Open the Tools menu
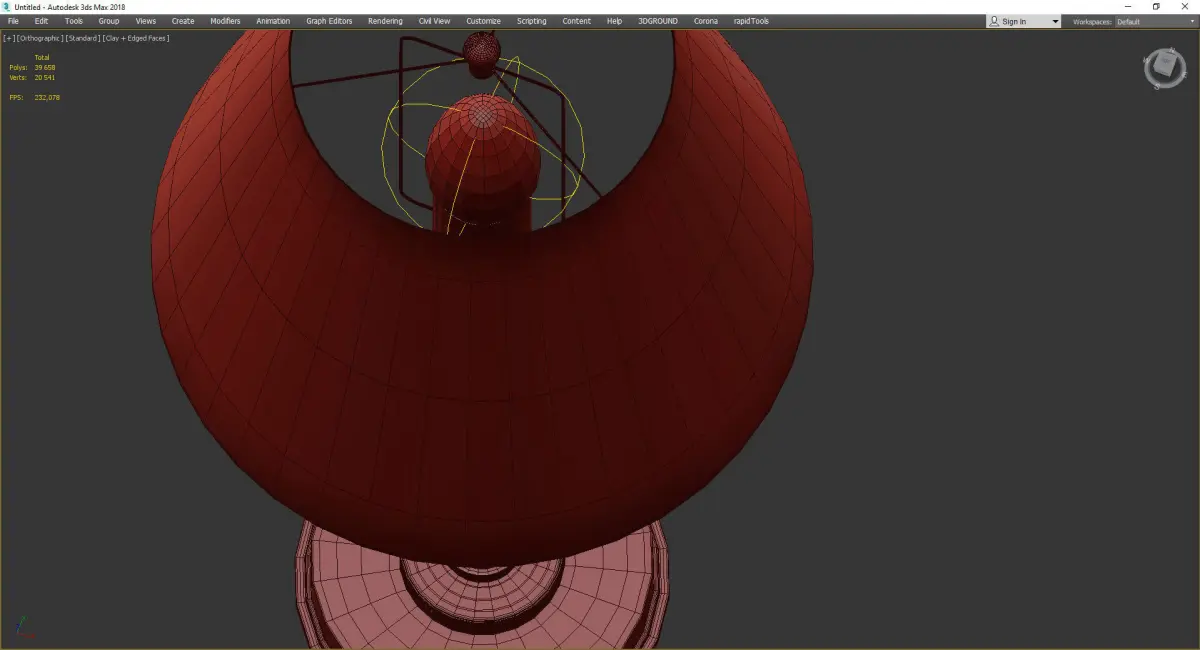This screenshot has height=650, width=1200. [x=74, y=21]
